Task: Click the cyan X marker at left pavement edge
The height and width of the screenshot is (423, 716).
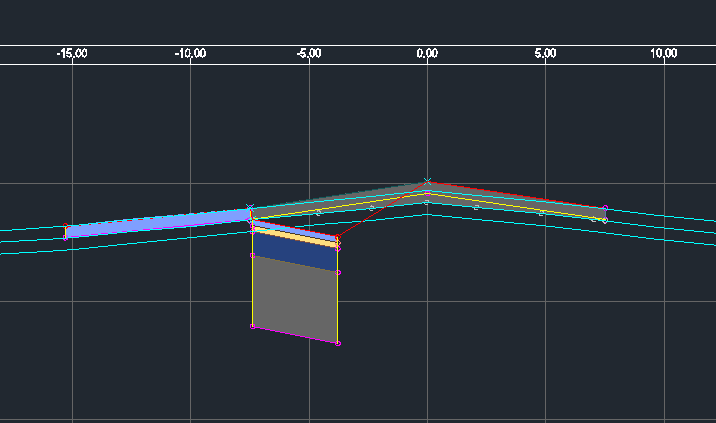Action: point(250,208)
